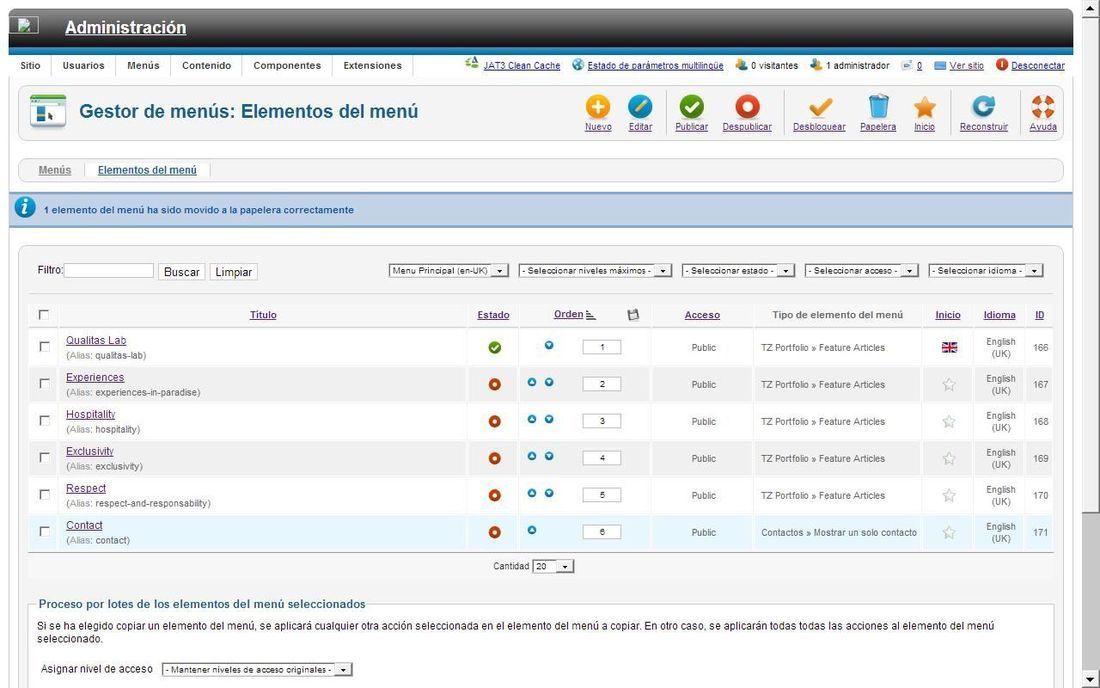The image size is (1100, 688).
Task: Open the Componentes menu
Action: coord(287,65)
